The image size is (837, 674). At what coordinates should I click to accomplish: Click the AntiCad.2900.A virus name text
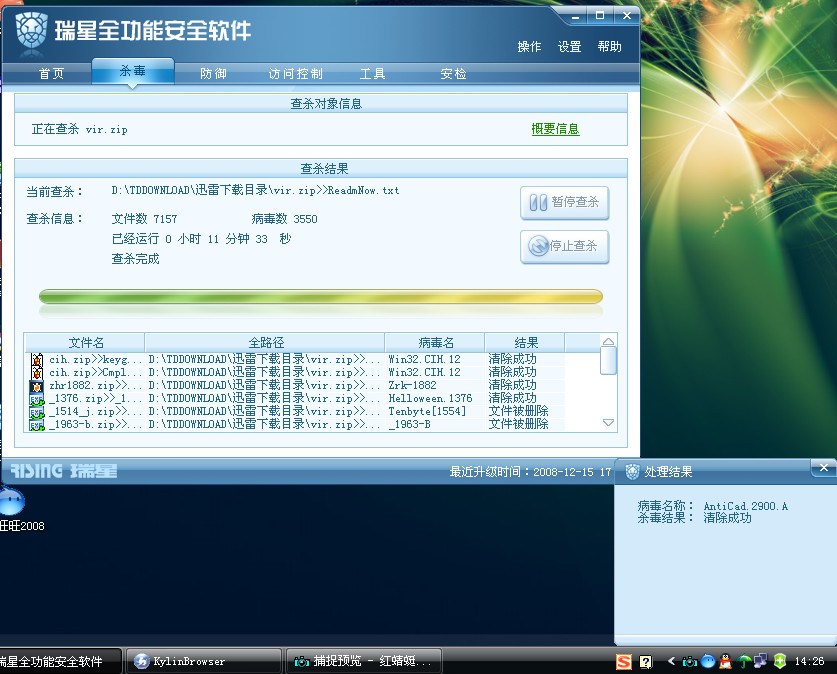pos(745,506)
